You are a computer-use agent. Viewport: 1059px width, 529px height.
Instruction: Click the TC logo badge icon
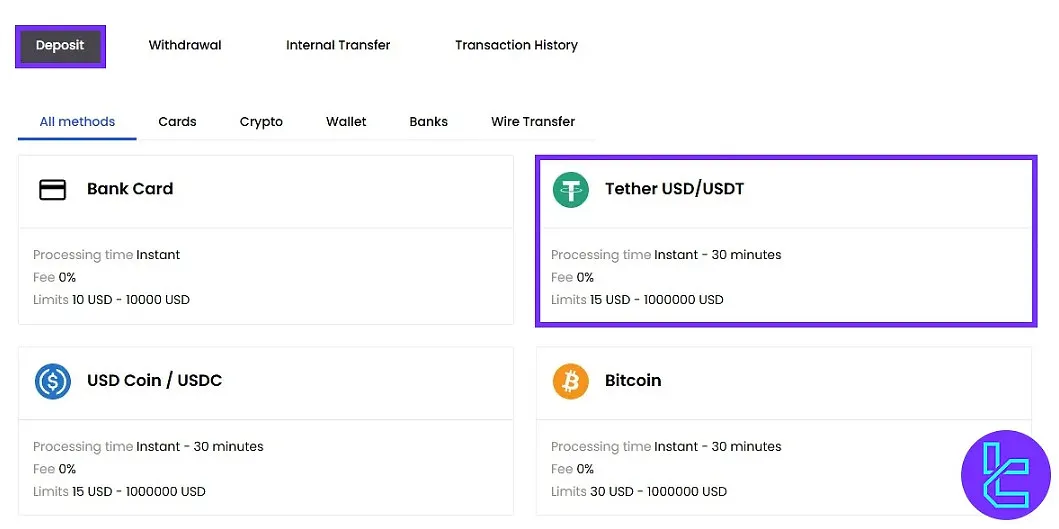pyautogui.click(x=1004, y=474)
